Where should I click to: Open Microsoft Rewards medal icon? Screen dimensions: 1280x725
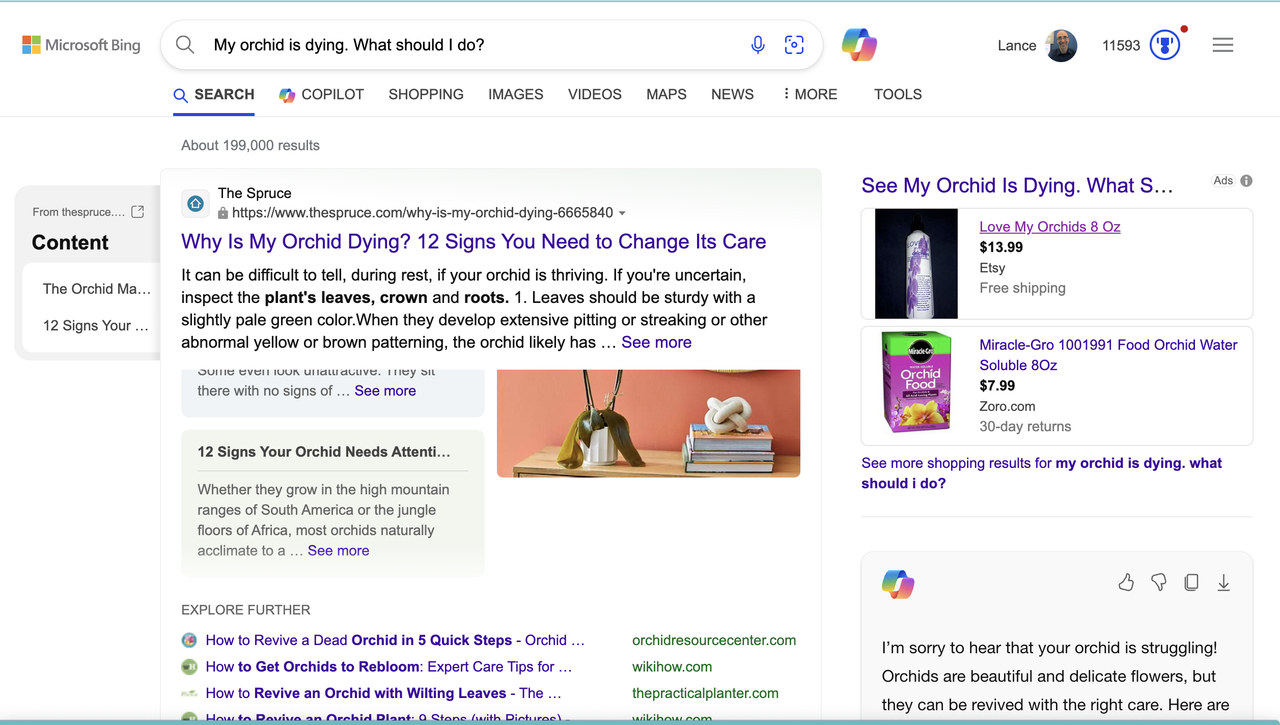pyautogui.click(x=1165, y=45)
